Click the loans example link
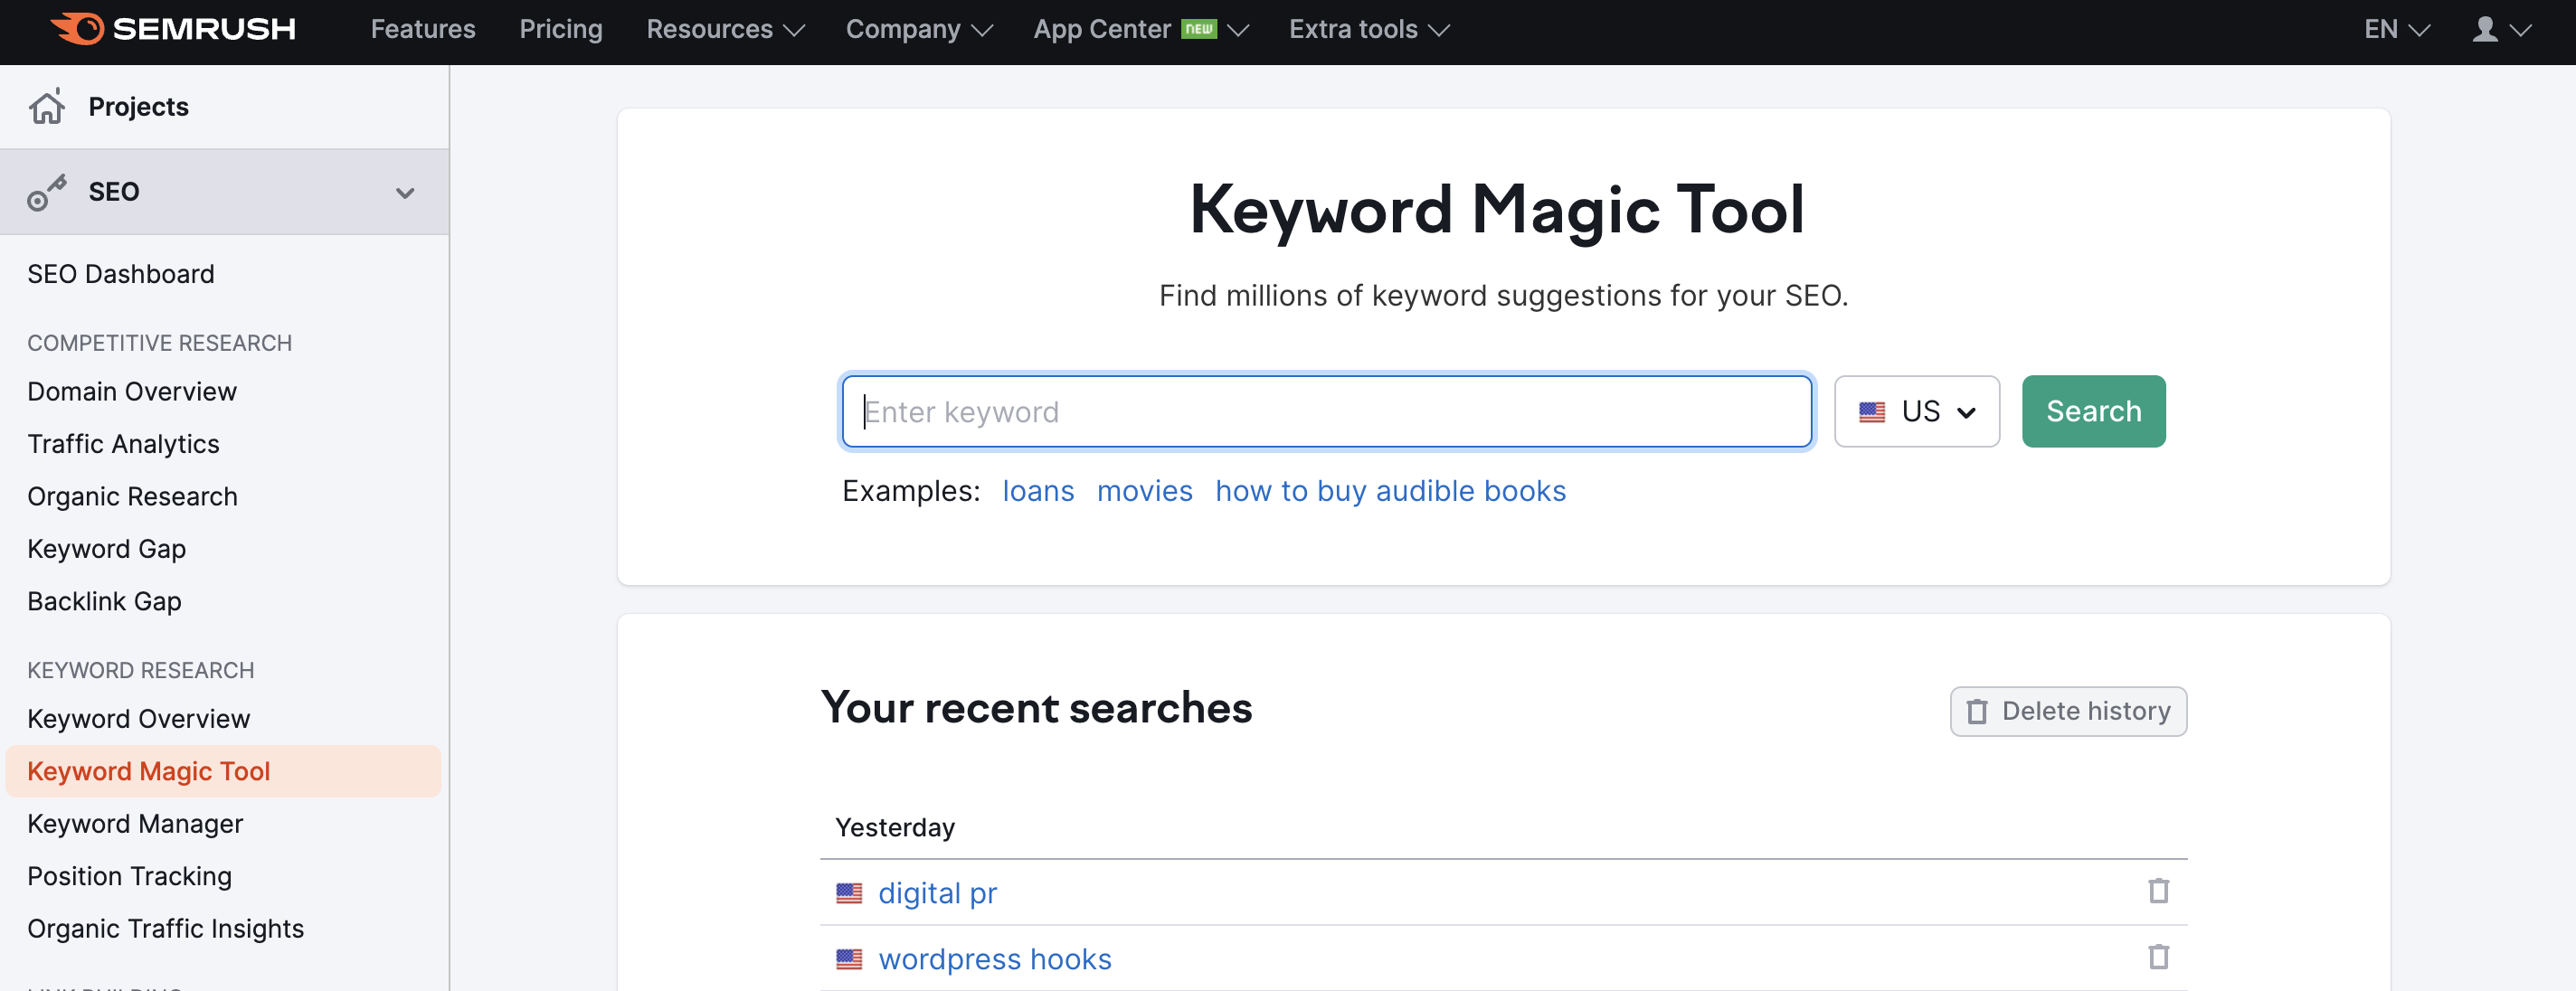2576x991 pixels. 1038,490
